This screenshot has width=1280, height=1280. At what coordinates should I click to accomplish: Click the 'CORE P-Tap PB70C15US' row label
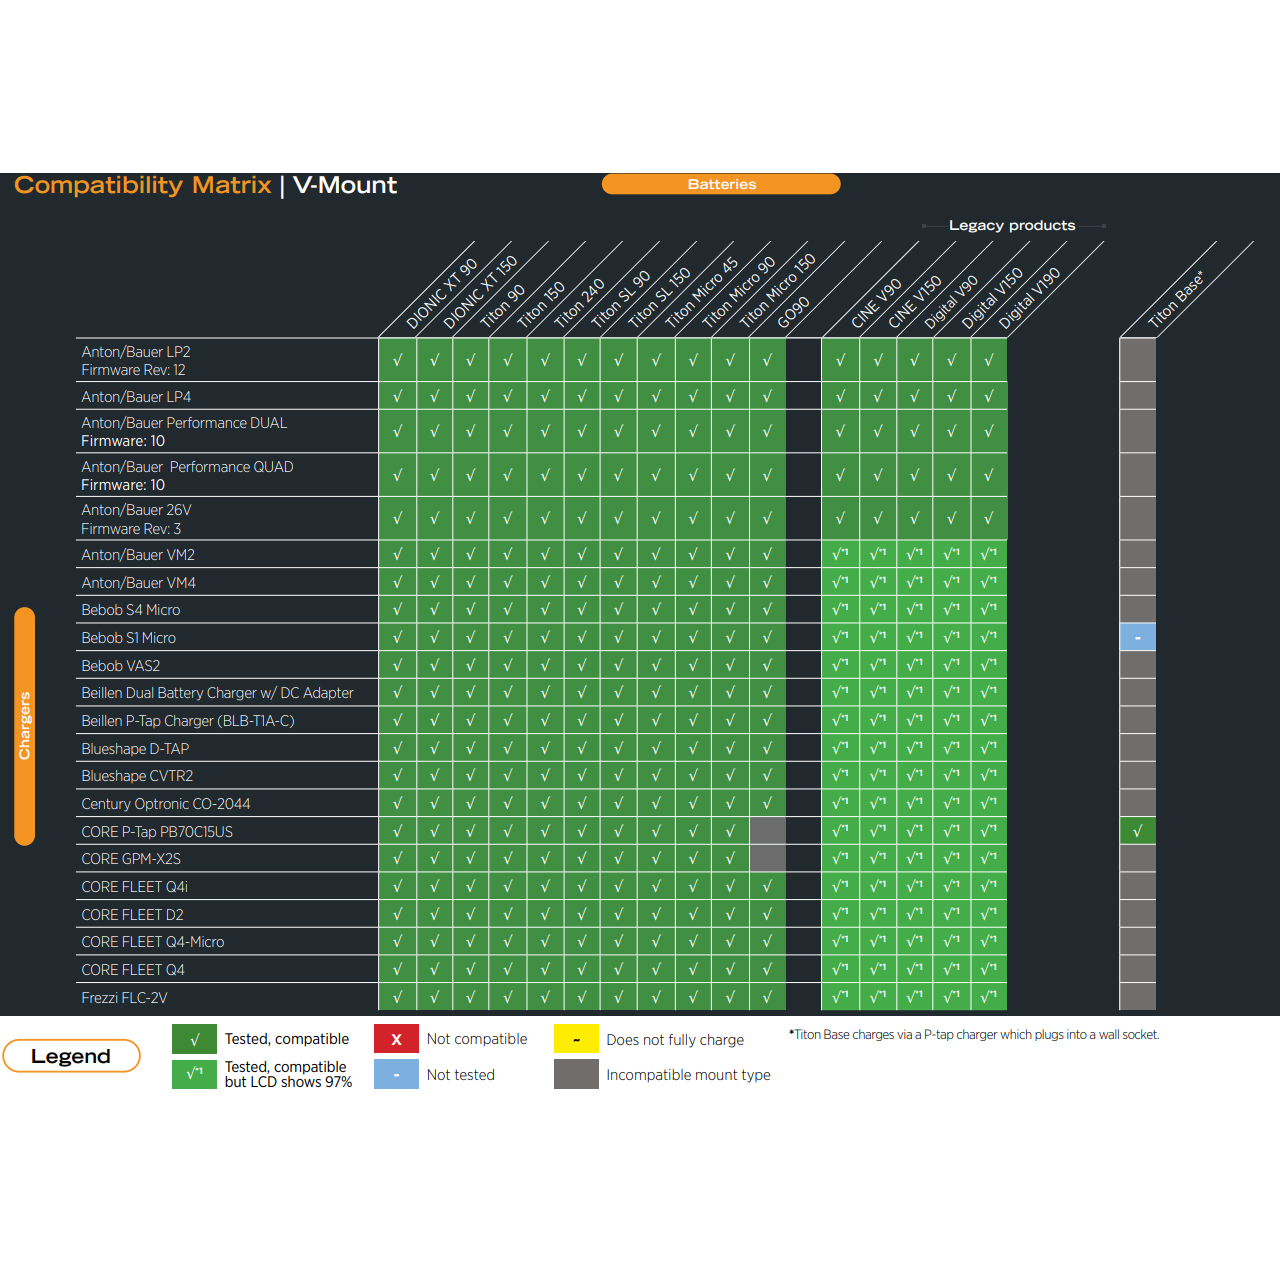pos(157,832)
